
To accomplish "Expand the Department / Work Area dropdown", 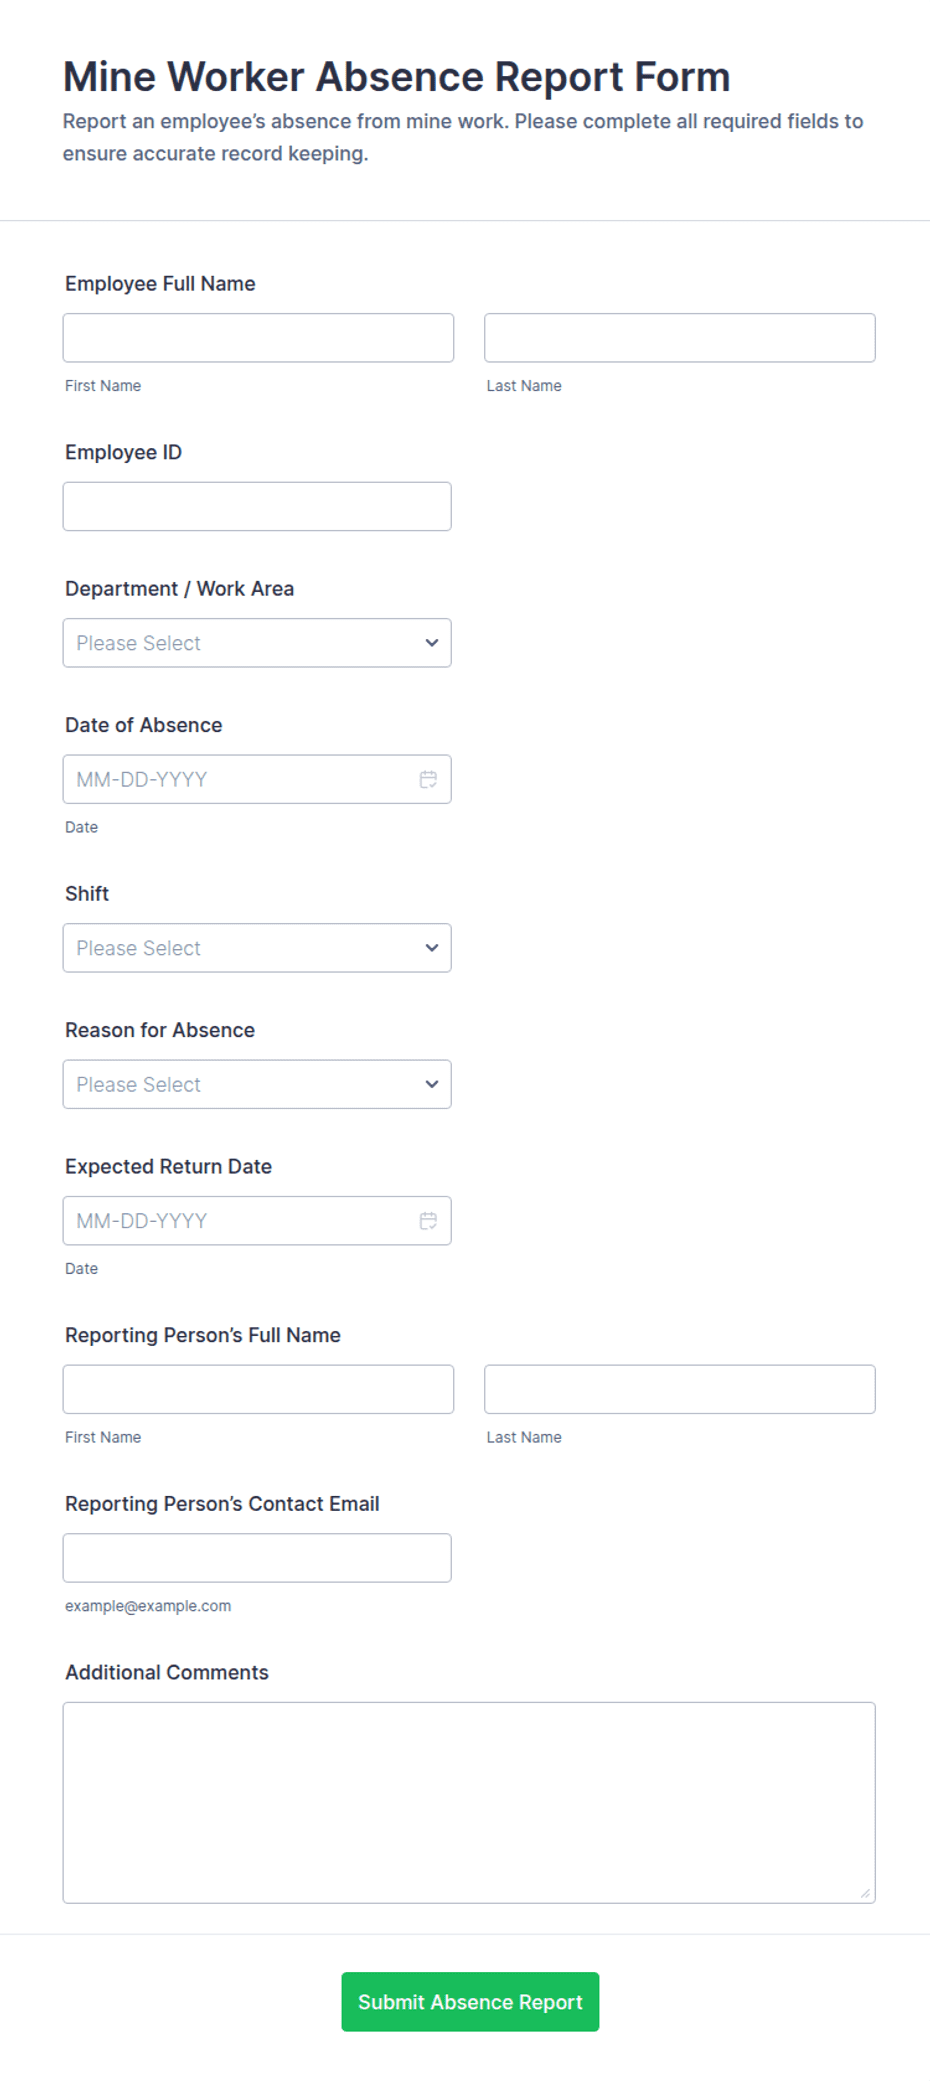I will click(257, 643).
